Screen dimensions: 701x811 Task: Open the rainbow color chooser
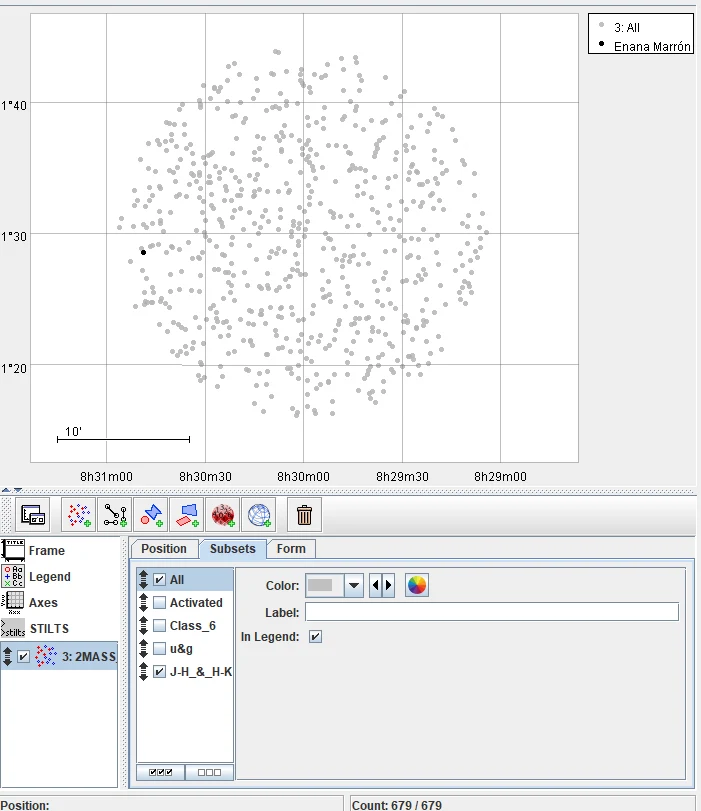(417, 585)
